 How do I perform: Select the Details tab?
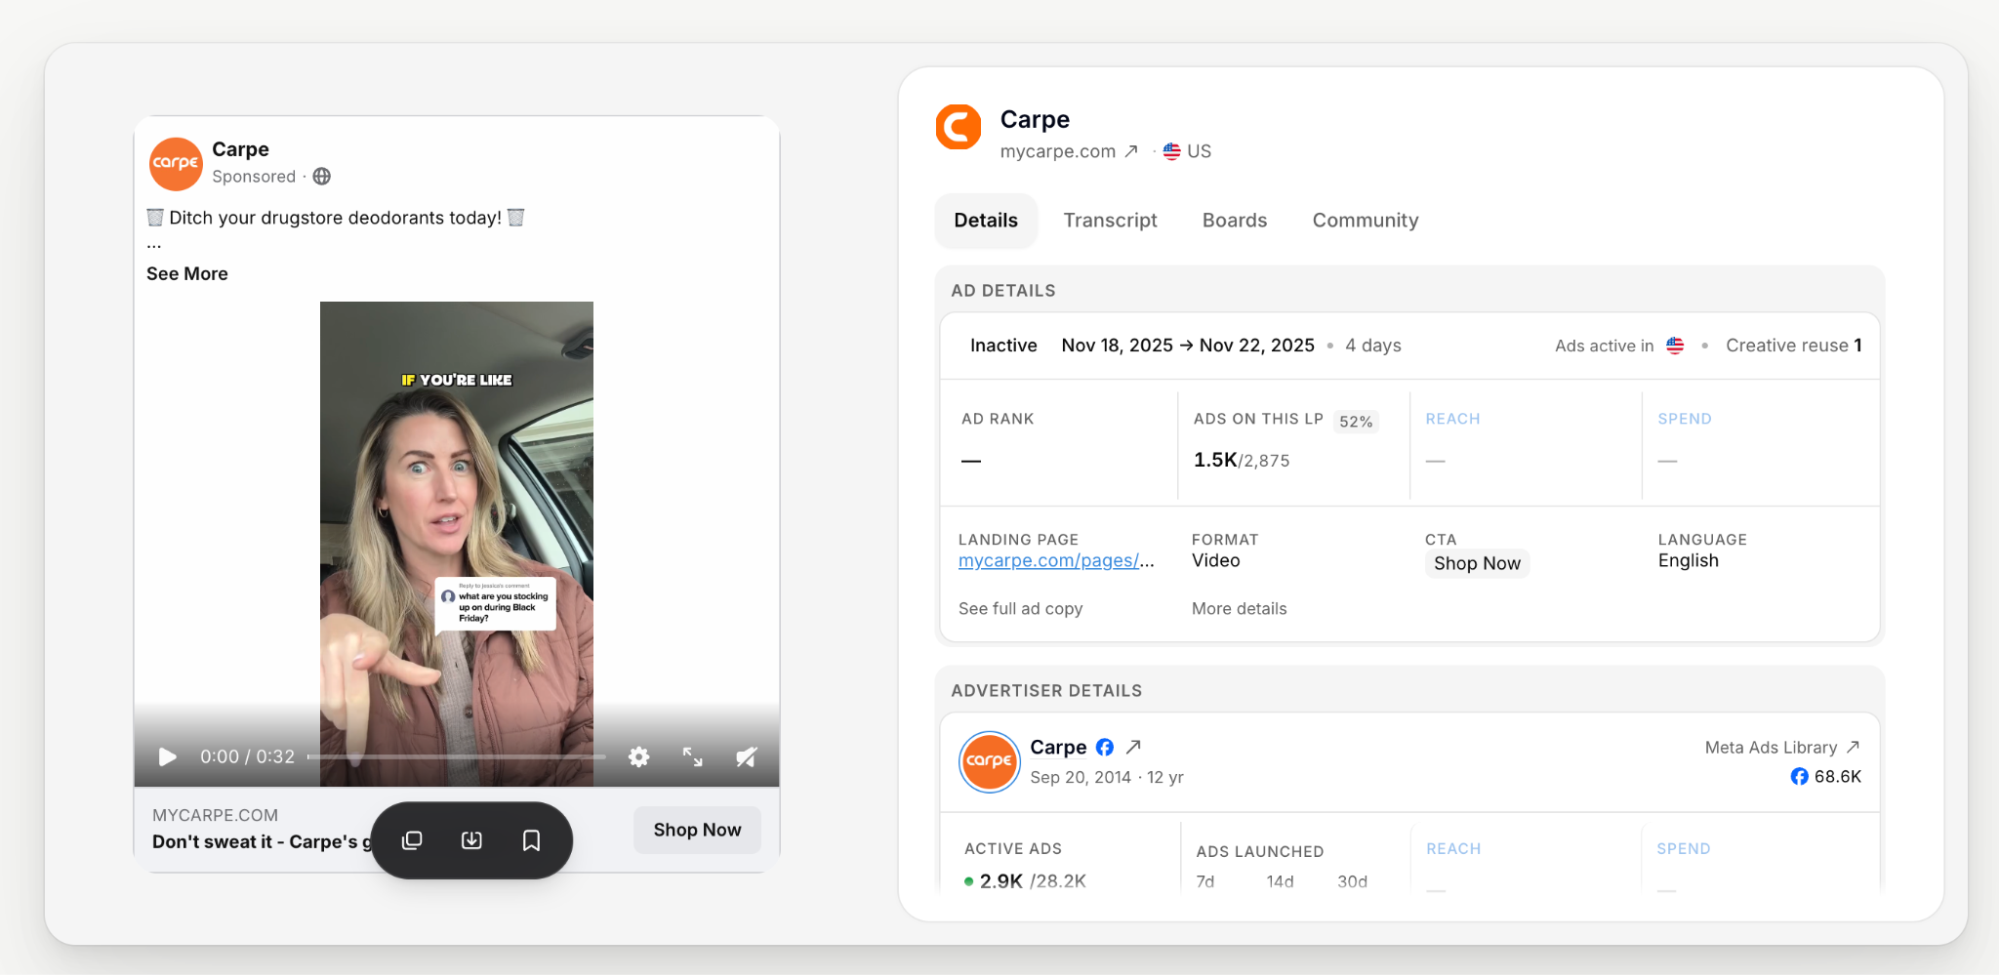point(986,220)
